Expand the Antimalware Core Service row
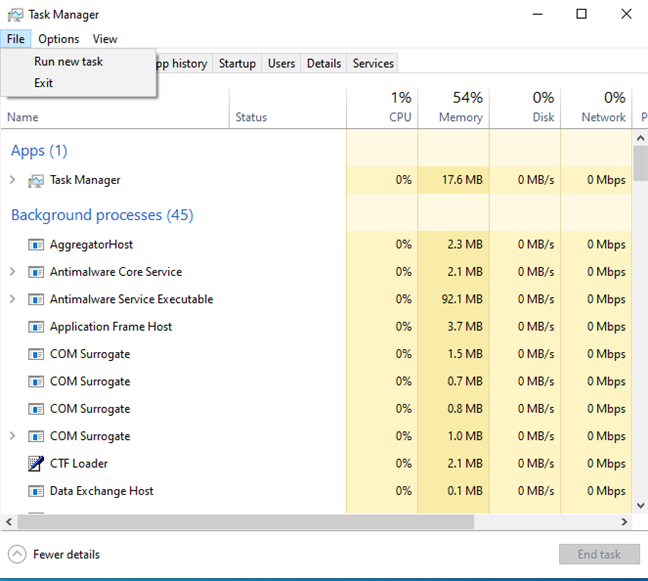This screenshot has height=581, width=648. [x=12, y=271]
